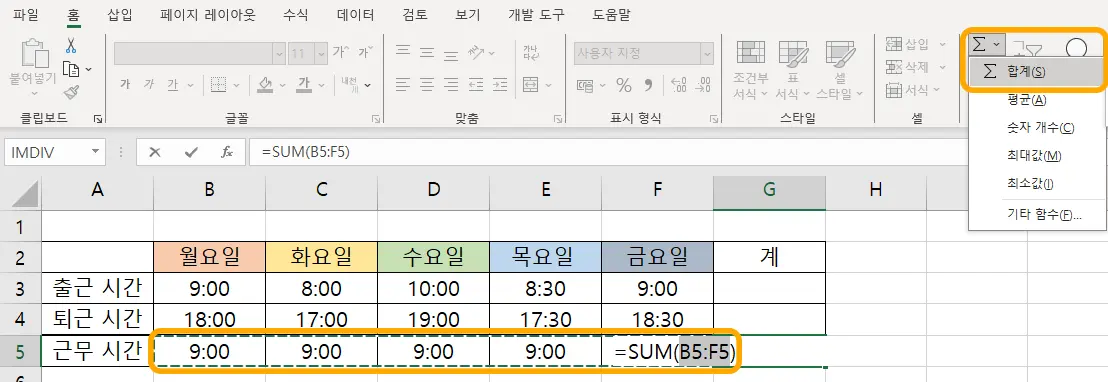Toggle underline formatting in font group
Viewport: 1108px width, 382px height.
pos(172,85)
